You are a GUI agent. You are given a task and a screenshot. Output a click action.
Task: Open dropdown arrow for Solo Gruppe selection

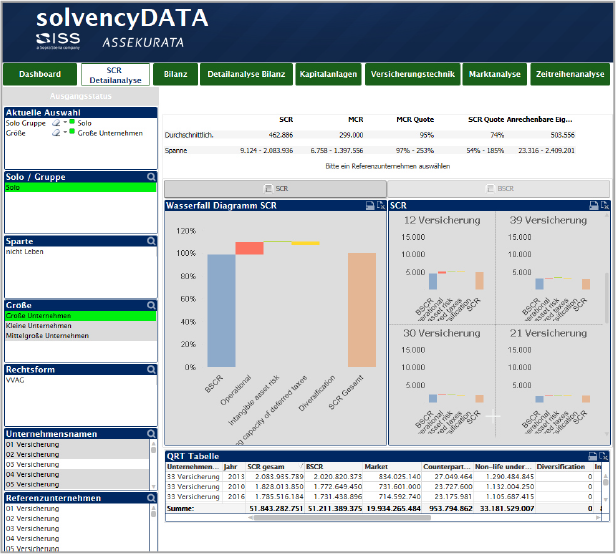pos(65,122)
